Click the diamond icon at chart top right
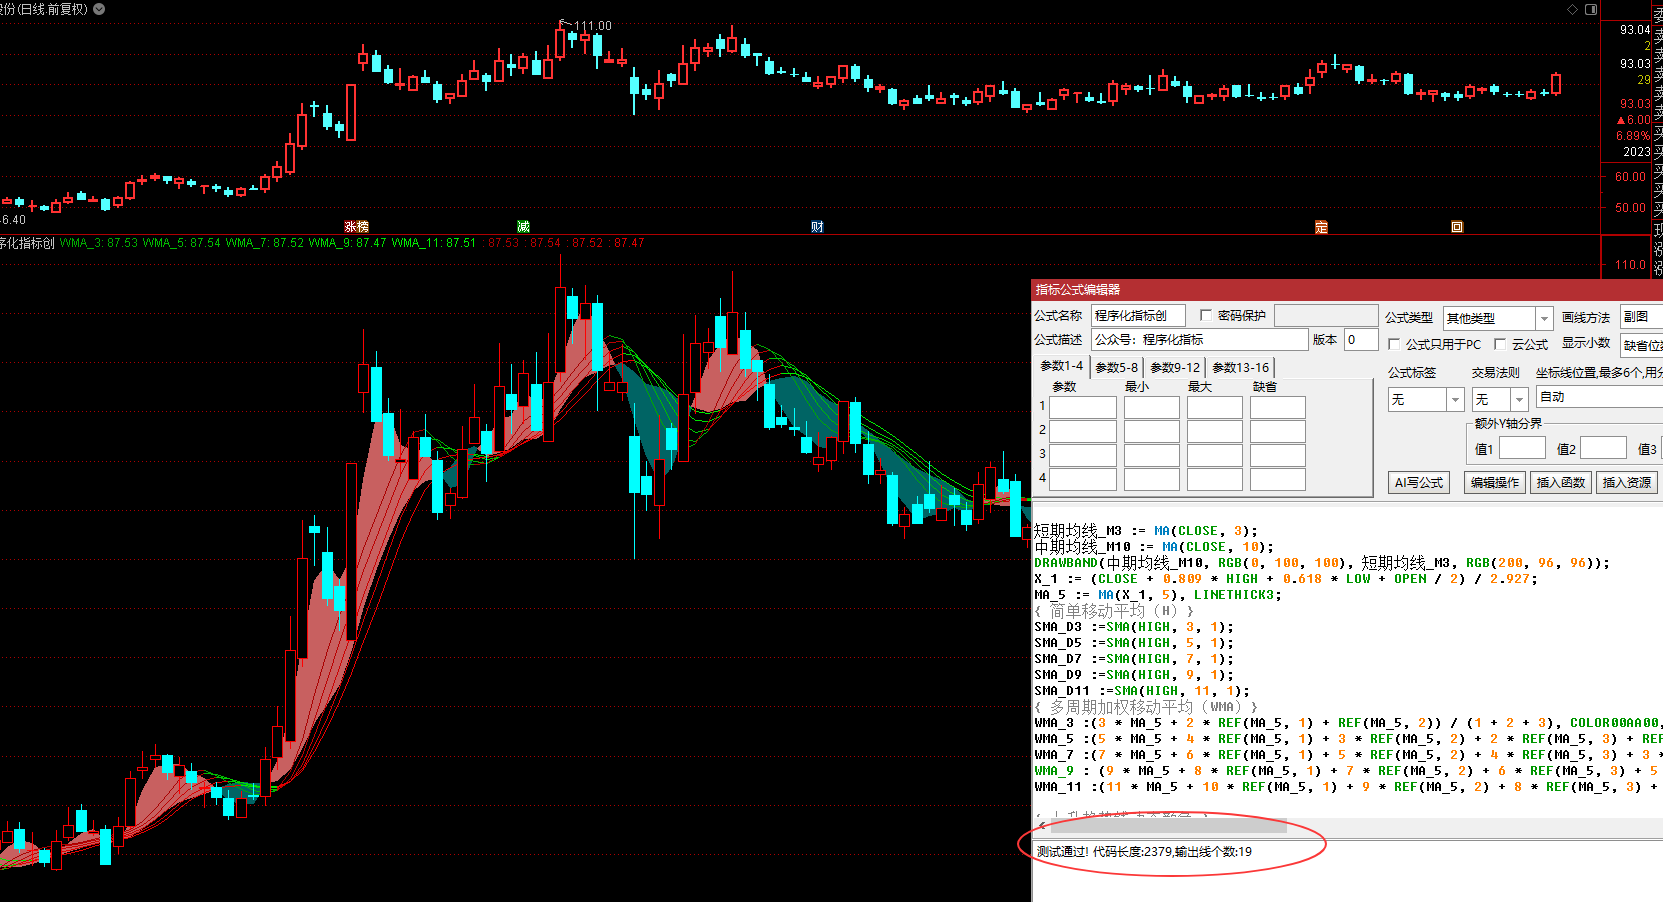This screenshot has width=1663, height=902. (x=1572, y=9)
